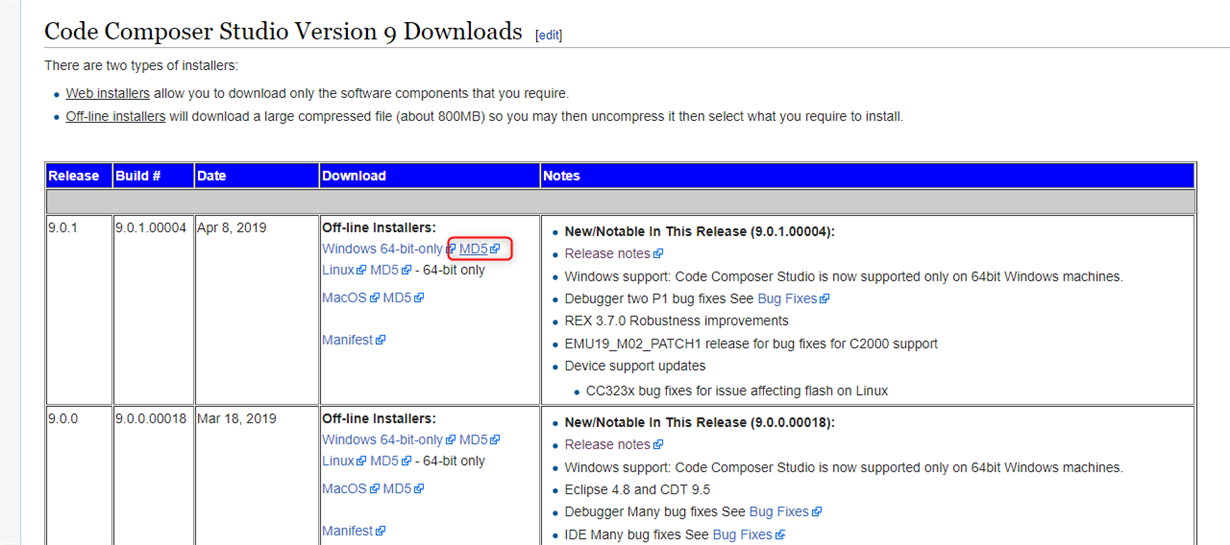Download MacOS installer for release 9.0.0
Image resolution: width=1230 pixels, height=545 pixels.
tap(345, 488)
